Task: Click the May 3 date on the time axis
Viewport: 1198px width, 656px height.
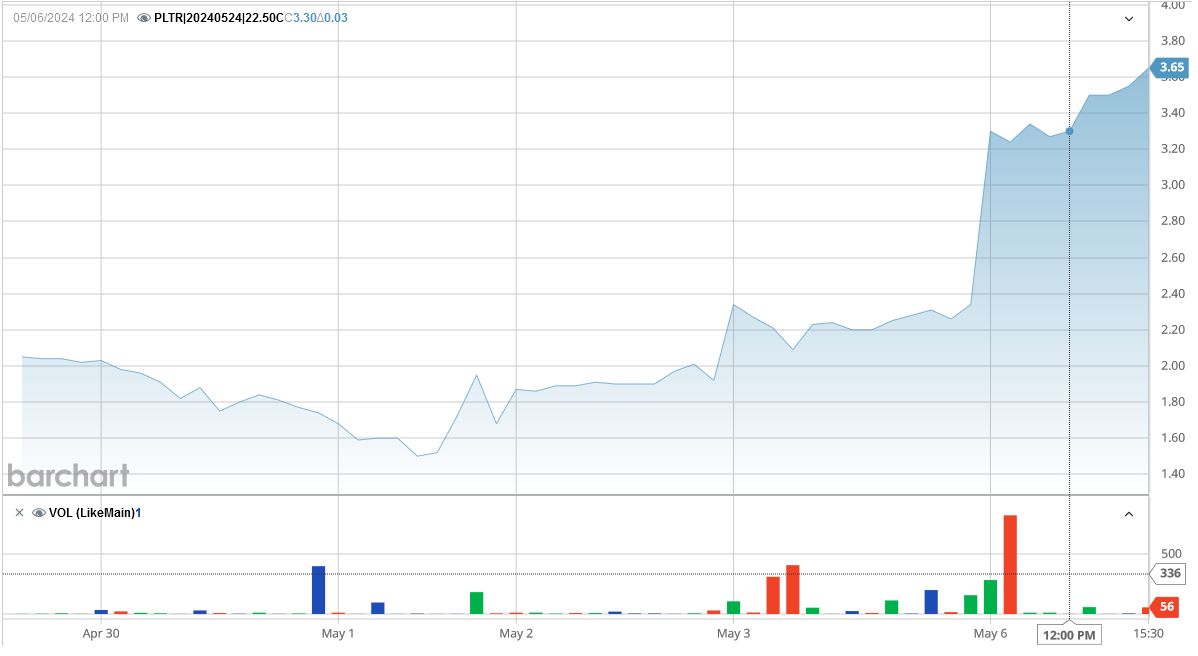Action: point(733,633)
